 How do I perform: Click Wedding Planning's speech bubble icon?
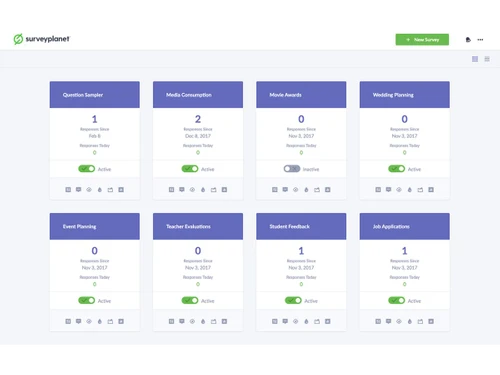(x=388, y=190)
